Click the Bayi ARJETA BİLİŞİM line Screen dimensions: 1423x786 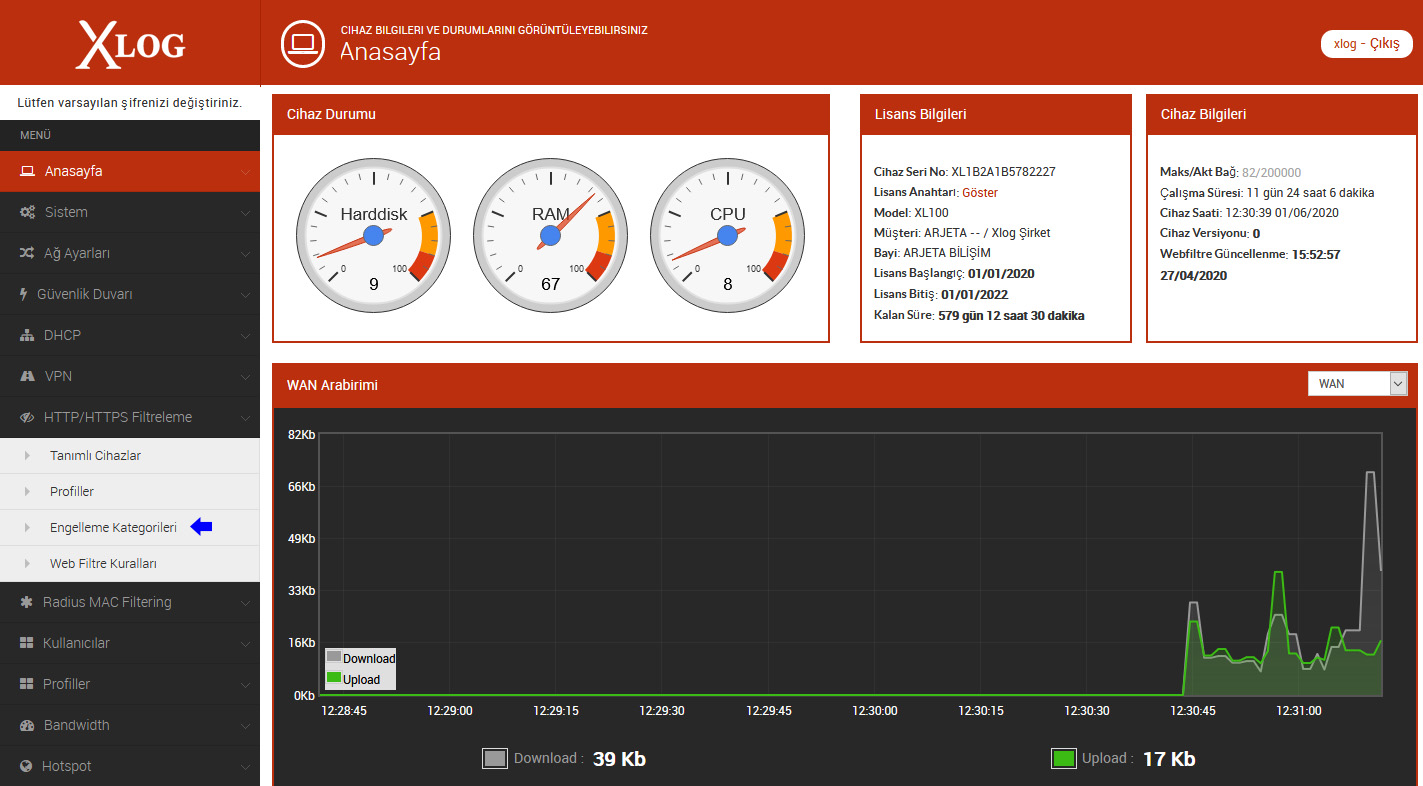[x=932, y=253]
